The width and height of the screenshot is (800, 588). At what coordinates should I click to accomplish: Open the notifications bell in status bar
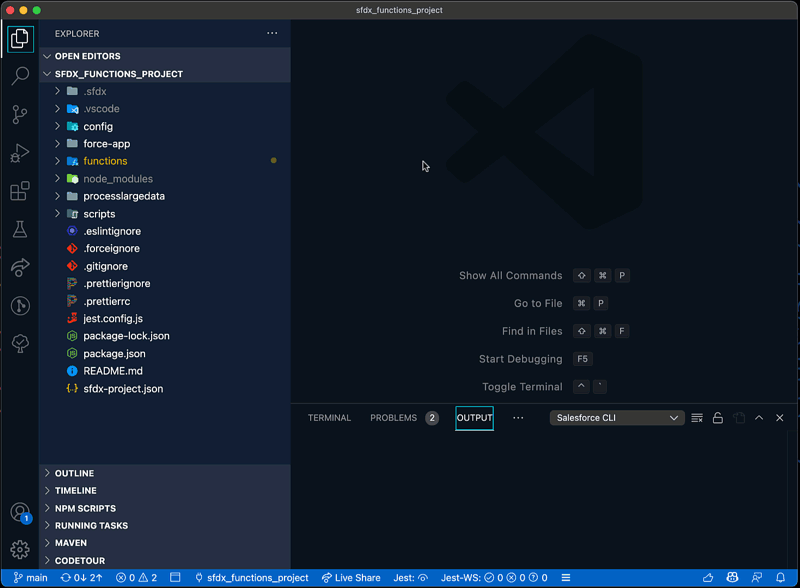[780, 578]
